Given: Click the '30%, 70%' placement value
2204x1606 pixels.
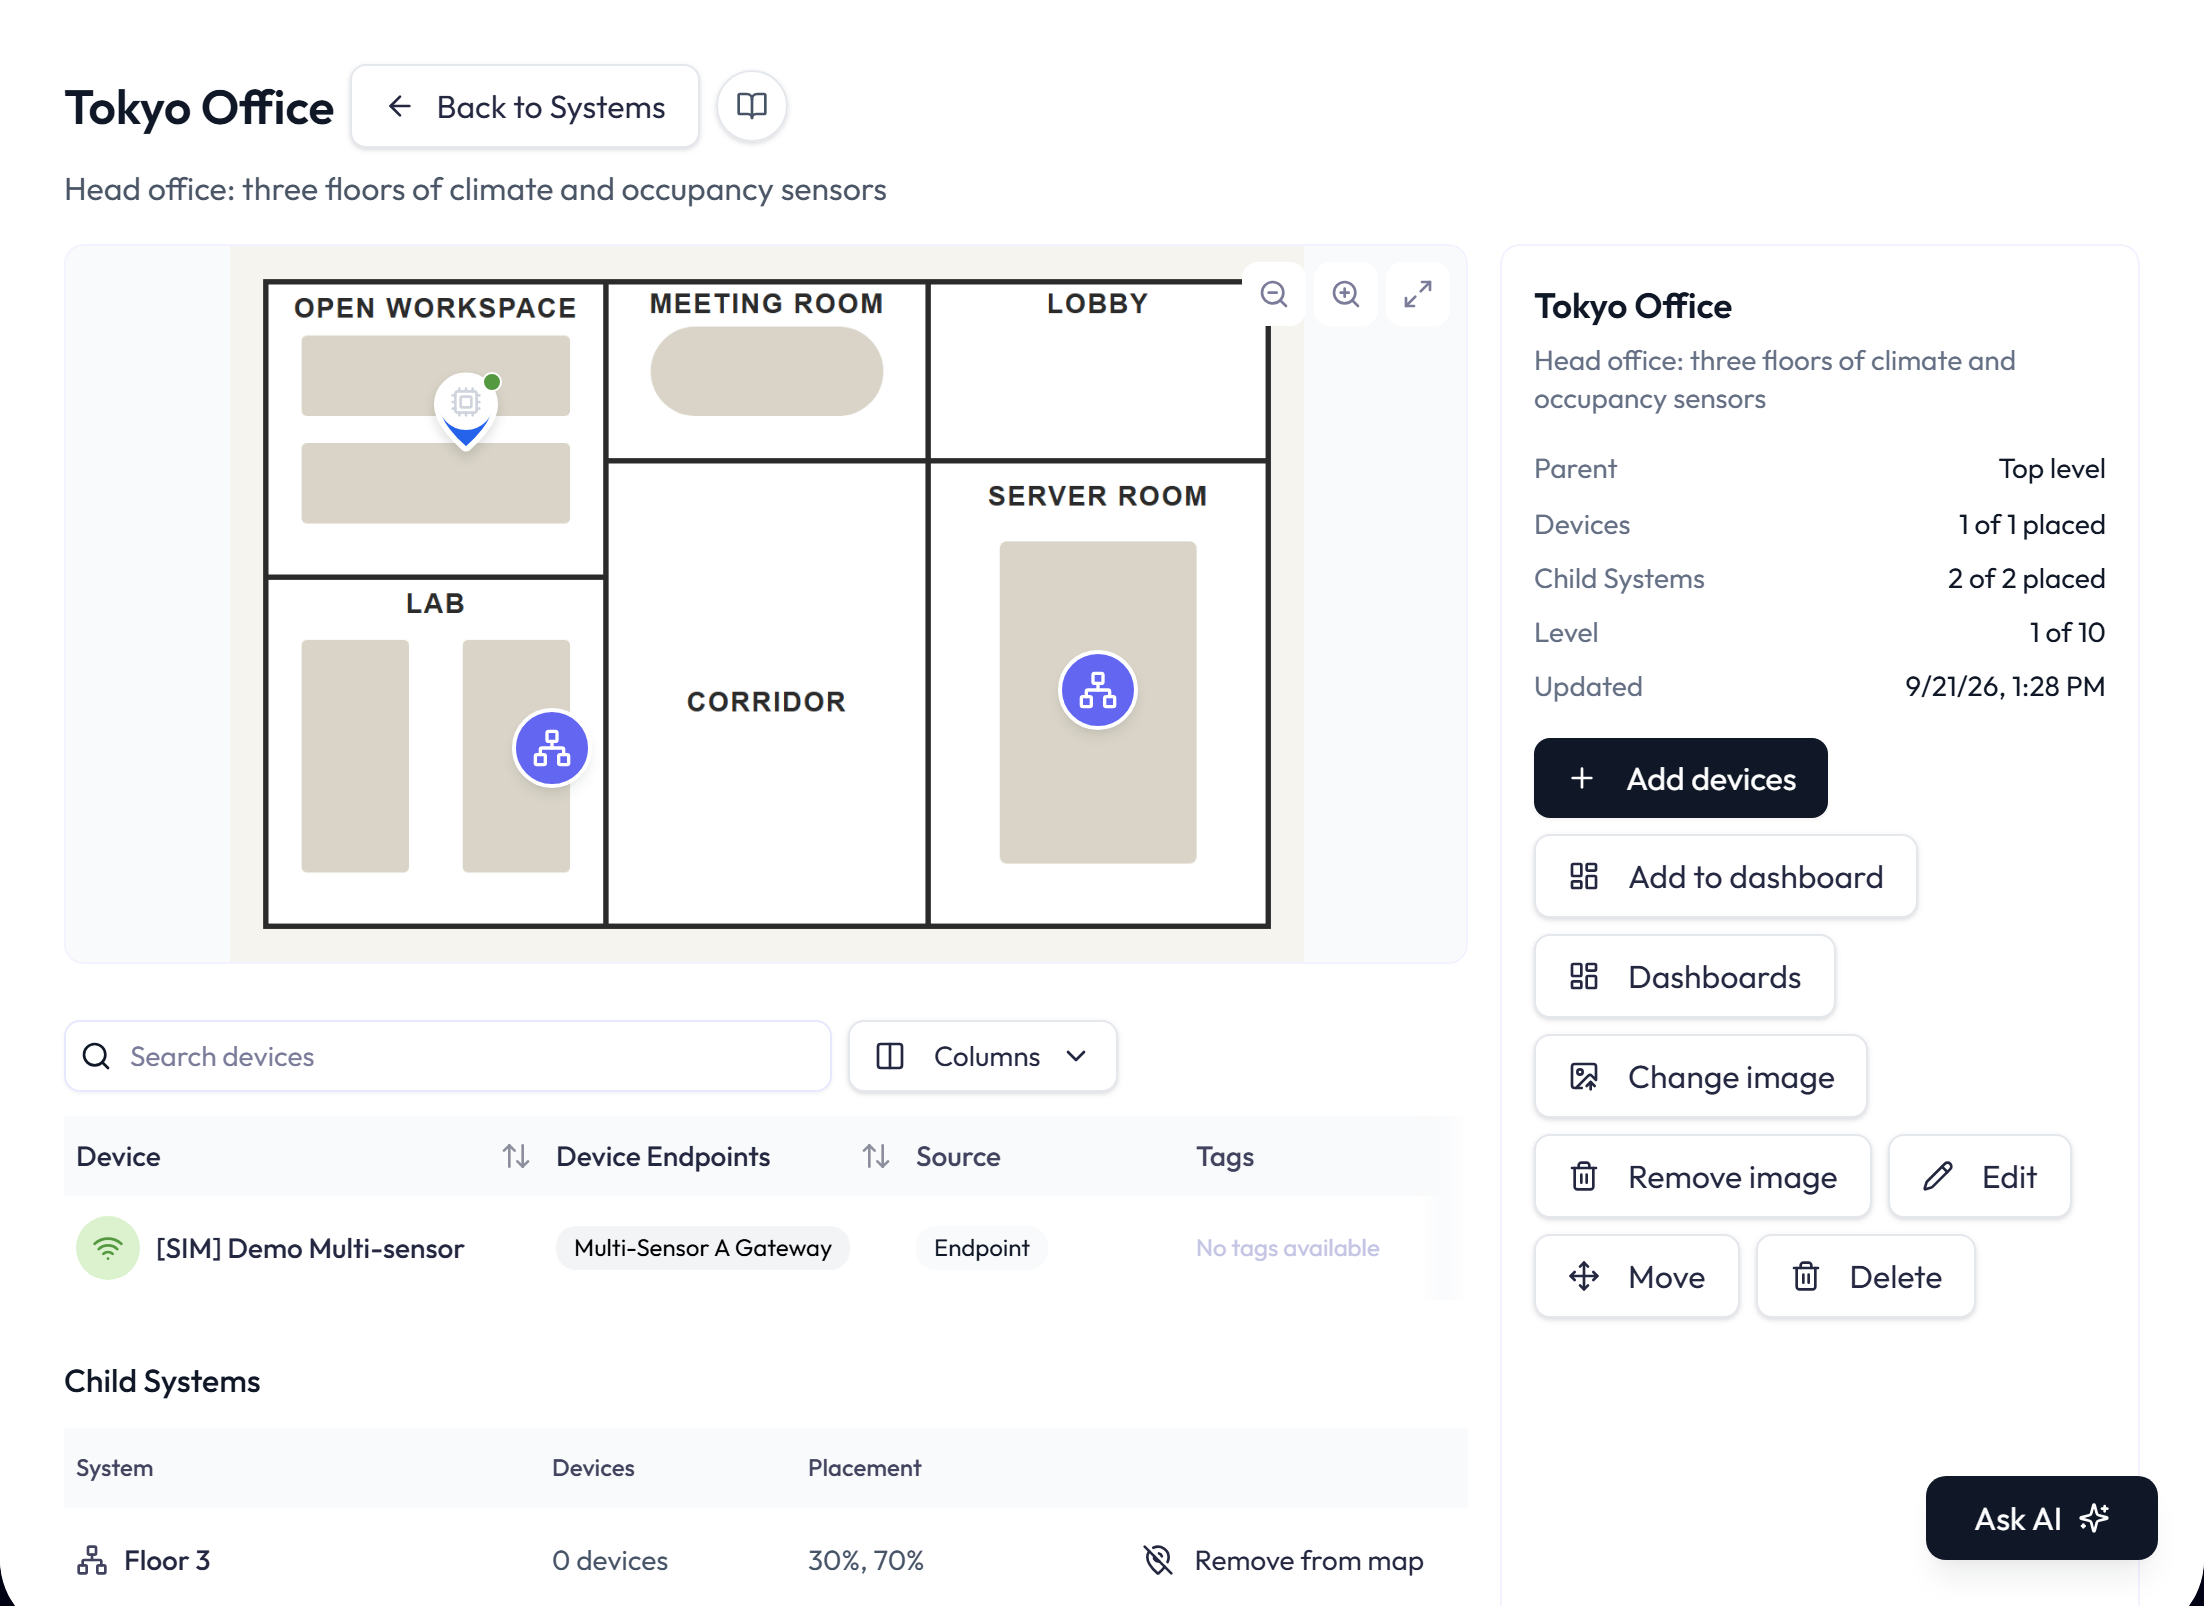Looking at the screenshot, I should 866,1560.
